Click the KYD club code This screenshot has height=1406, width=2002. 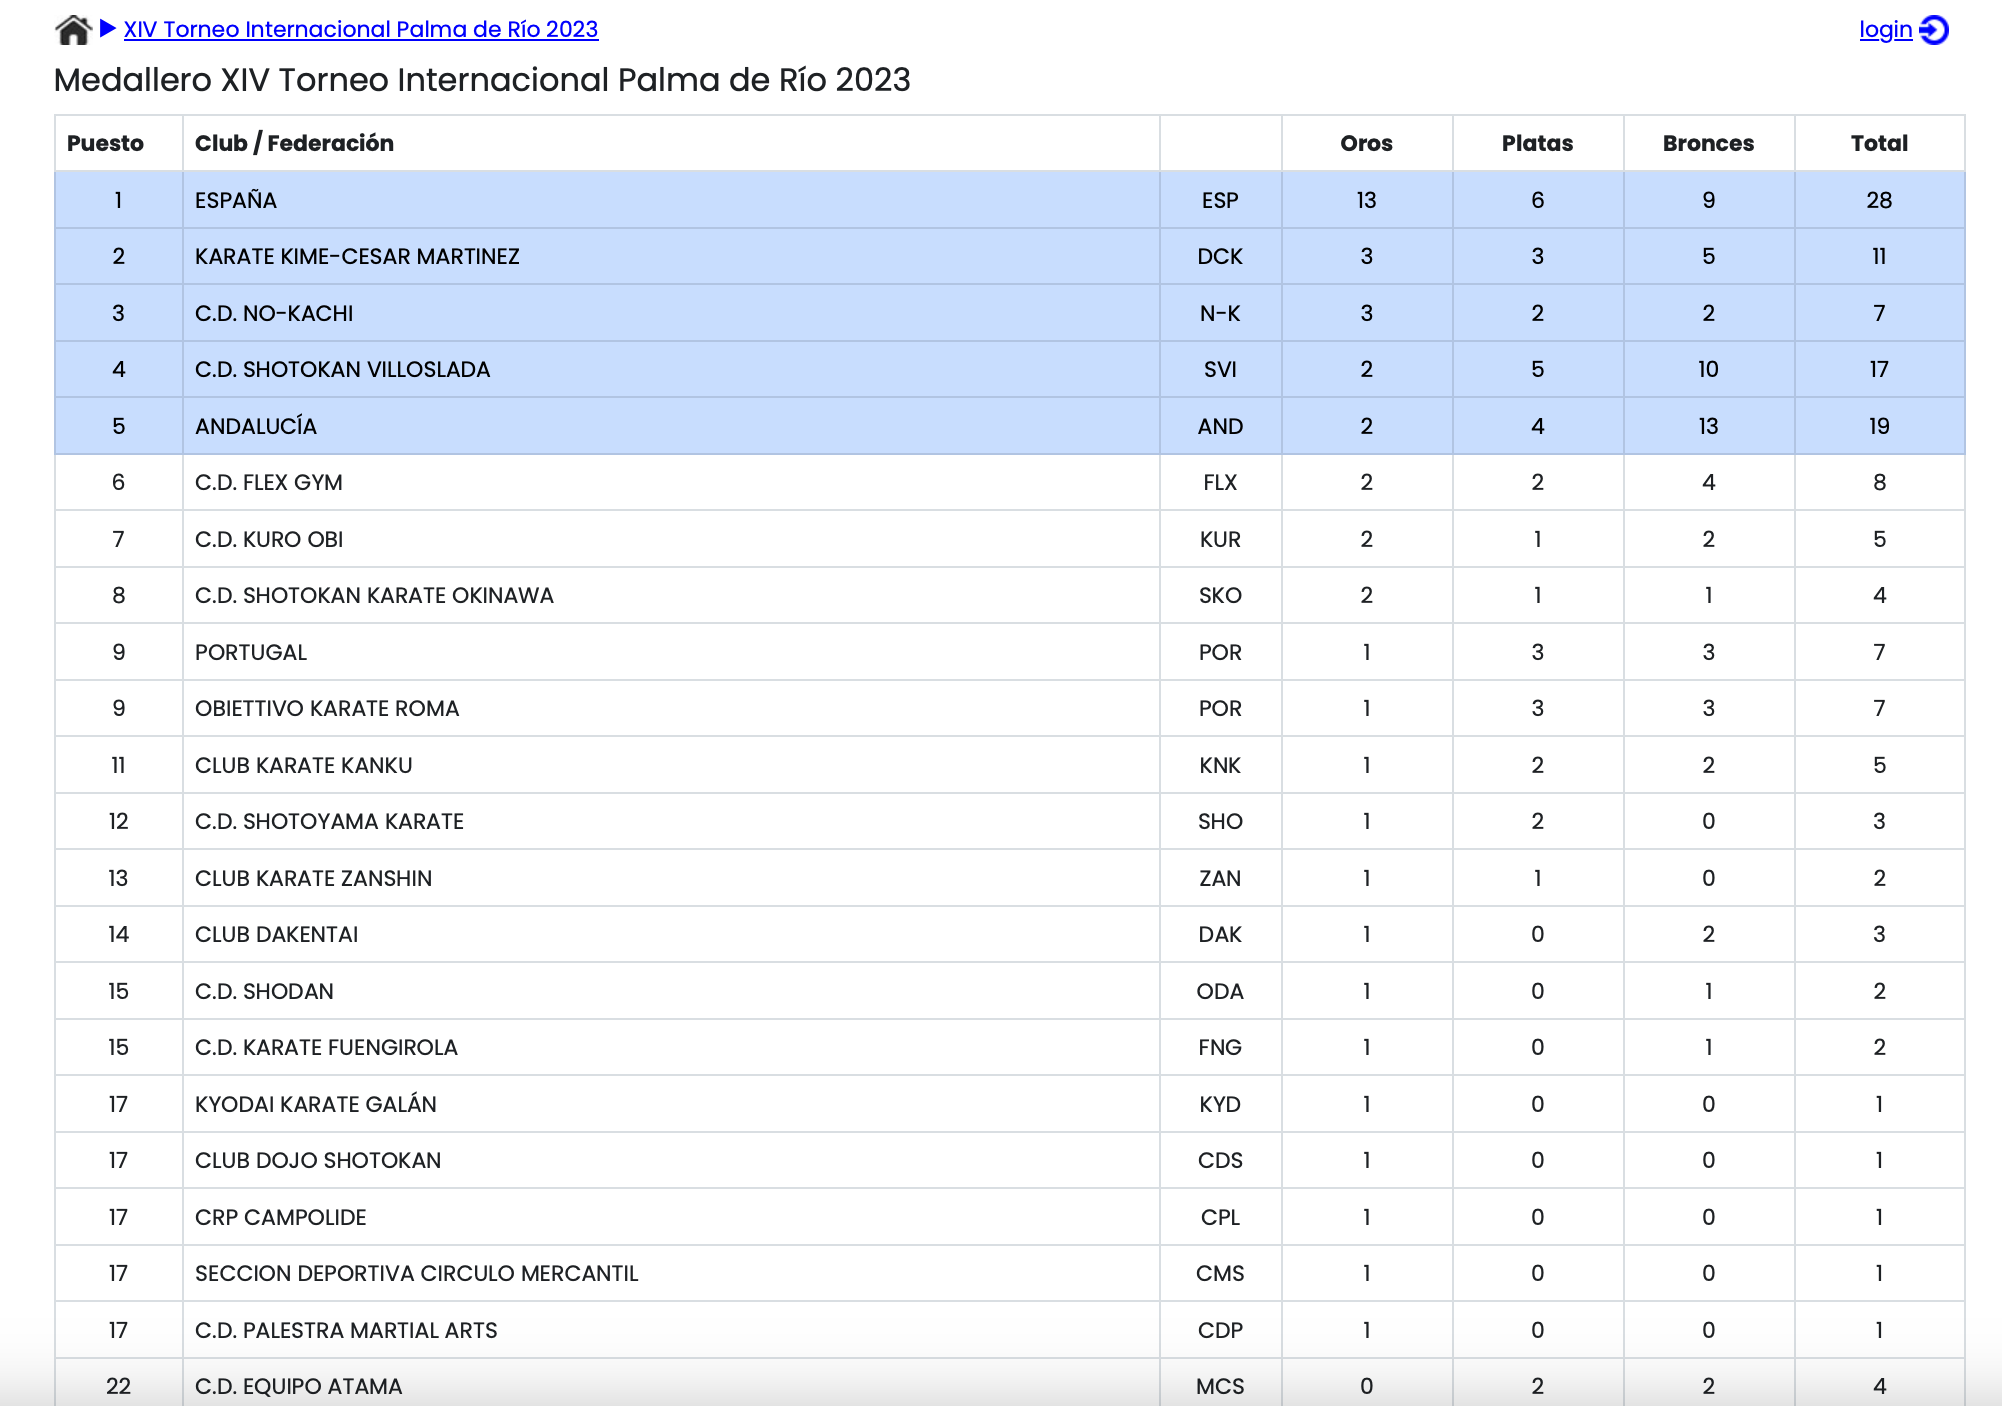pos(1220,1104)
